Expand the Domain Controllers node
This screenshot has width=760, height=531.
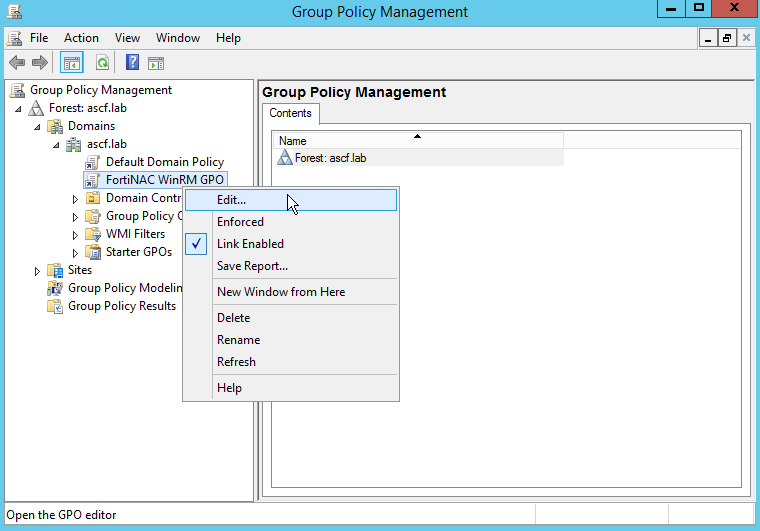(x=75, y=199)
